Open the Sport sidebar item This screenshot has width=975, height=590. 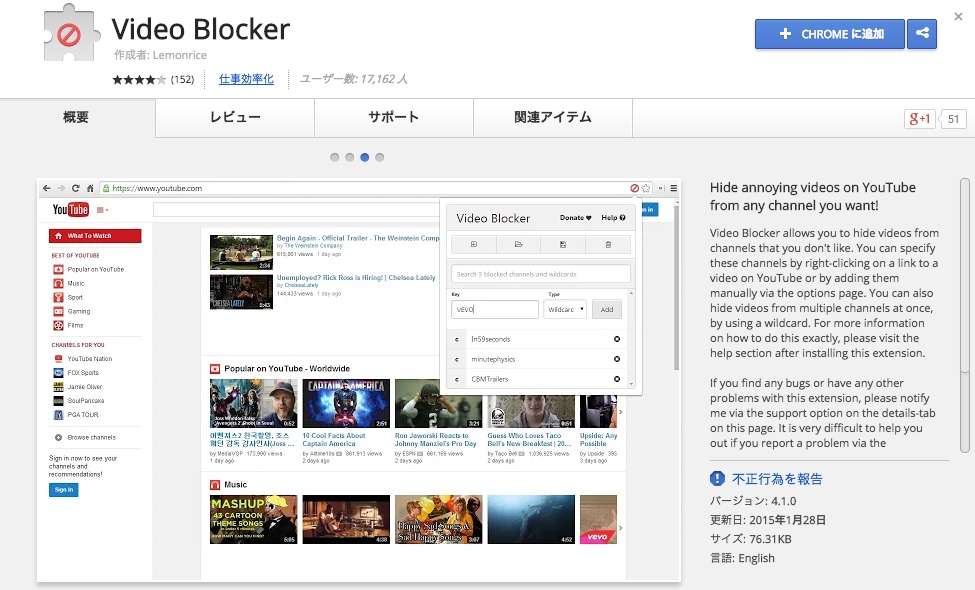click(x=68, y=297)
